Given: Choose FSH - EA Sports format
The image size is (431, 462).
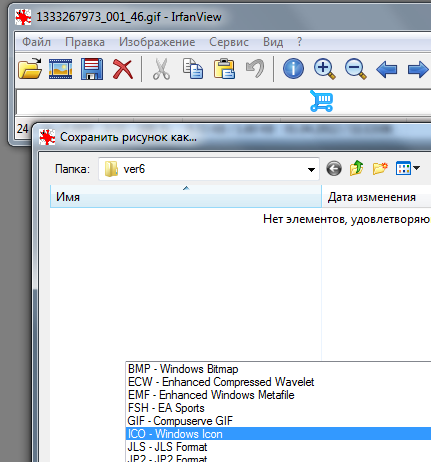Looking at the screenshot, I should point(278,408).
